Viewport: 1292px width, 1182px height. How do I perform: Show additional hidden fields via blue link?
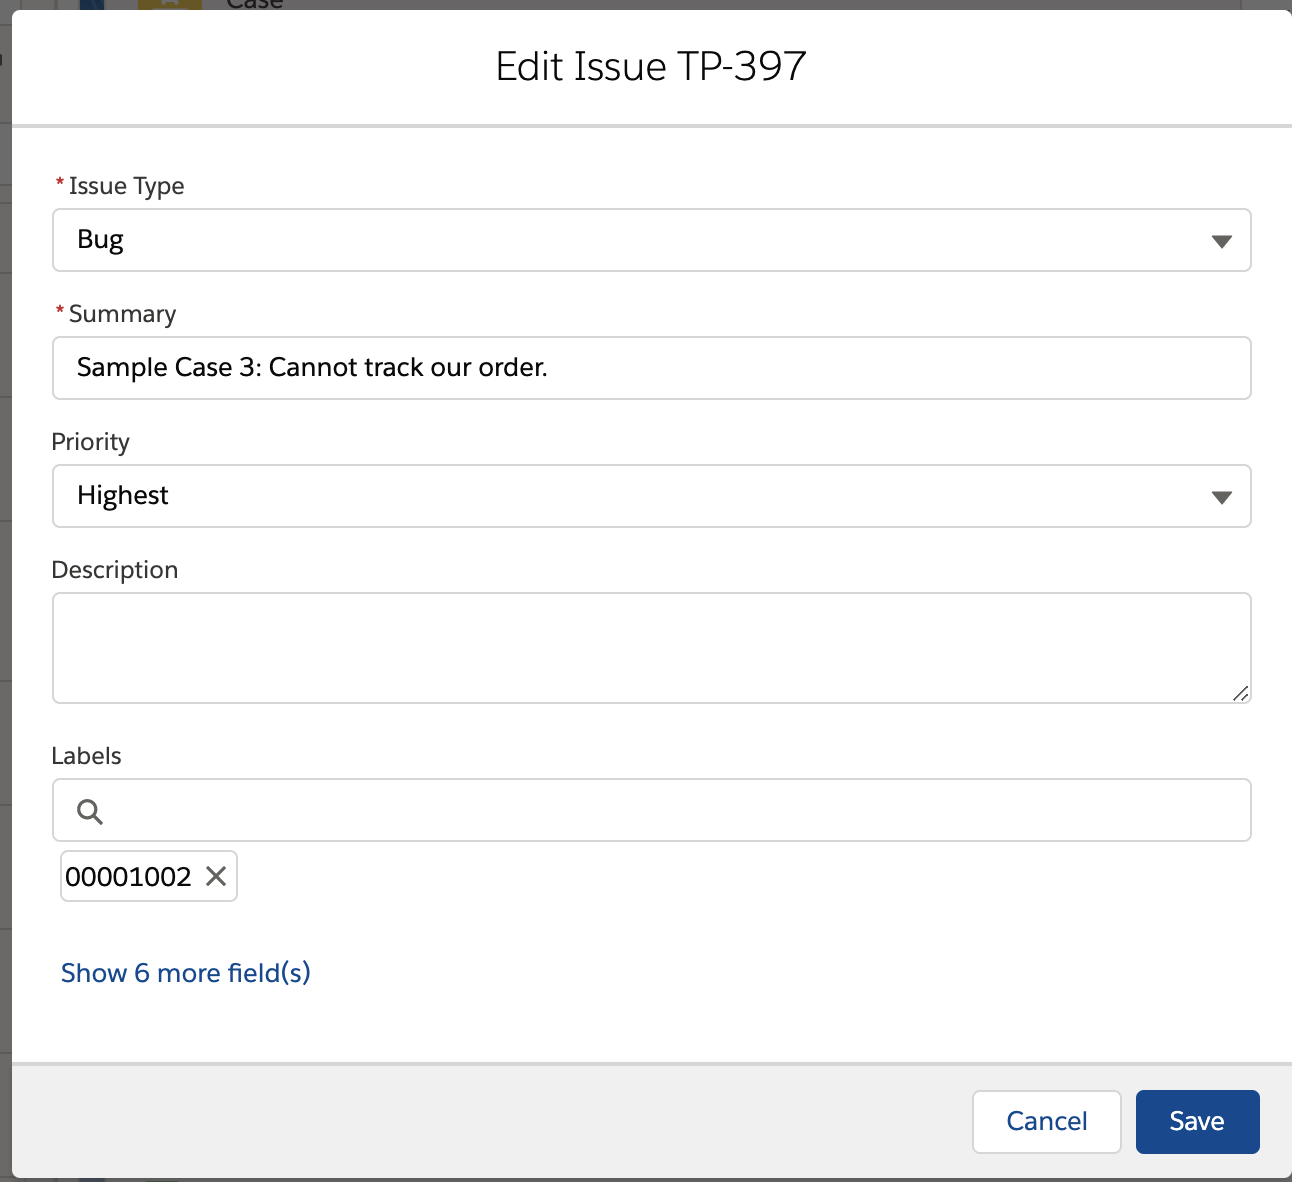click(185, 972)
